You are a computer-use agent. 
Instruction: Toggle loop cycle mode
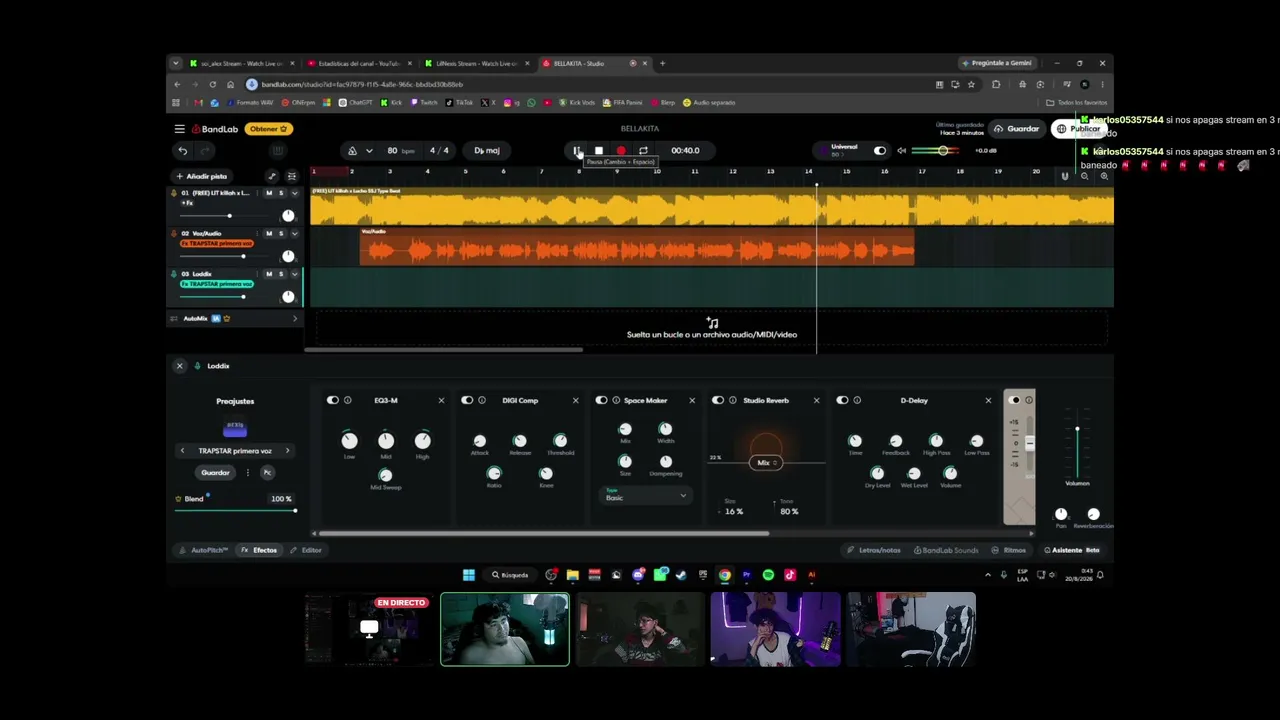point(643,151)
